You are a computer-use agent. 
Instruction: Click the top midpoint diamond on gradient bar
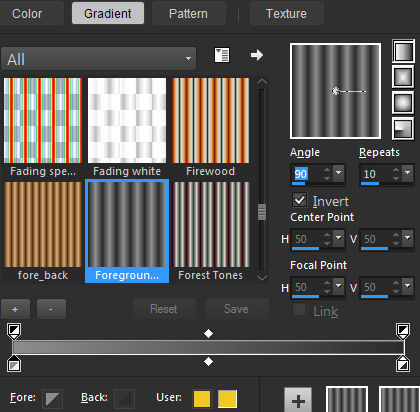(x=208, y=333)
